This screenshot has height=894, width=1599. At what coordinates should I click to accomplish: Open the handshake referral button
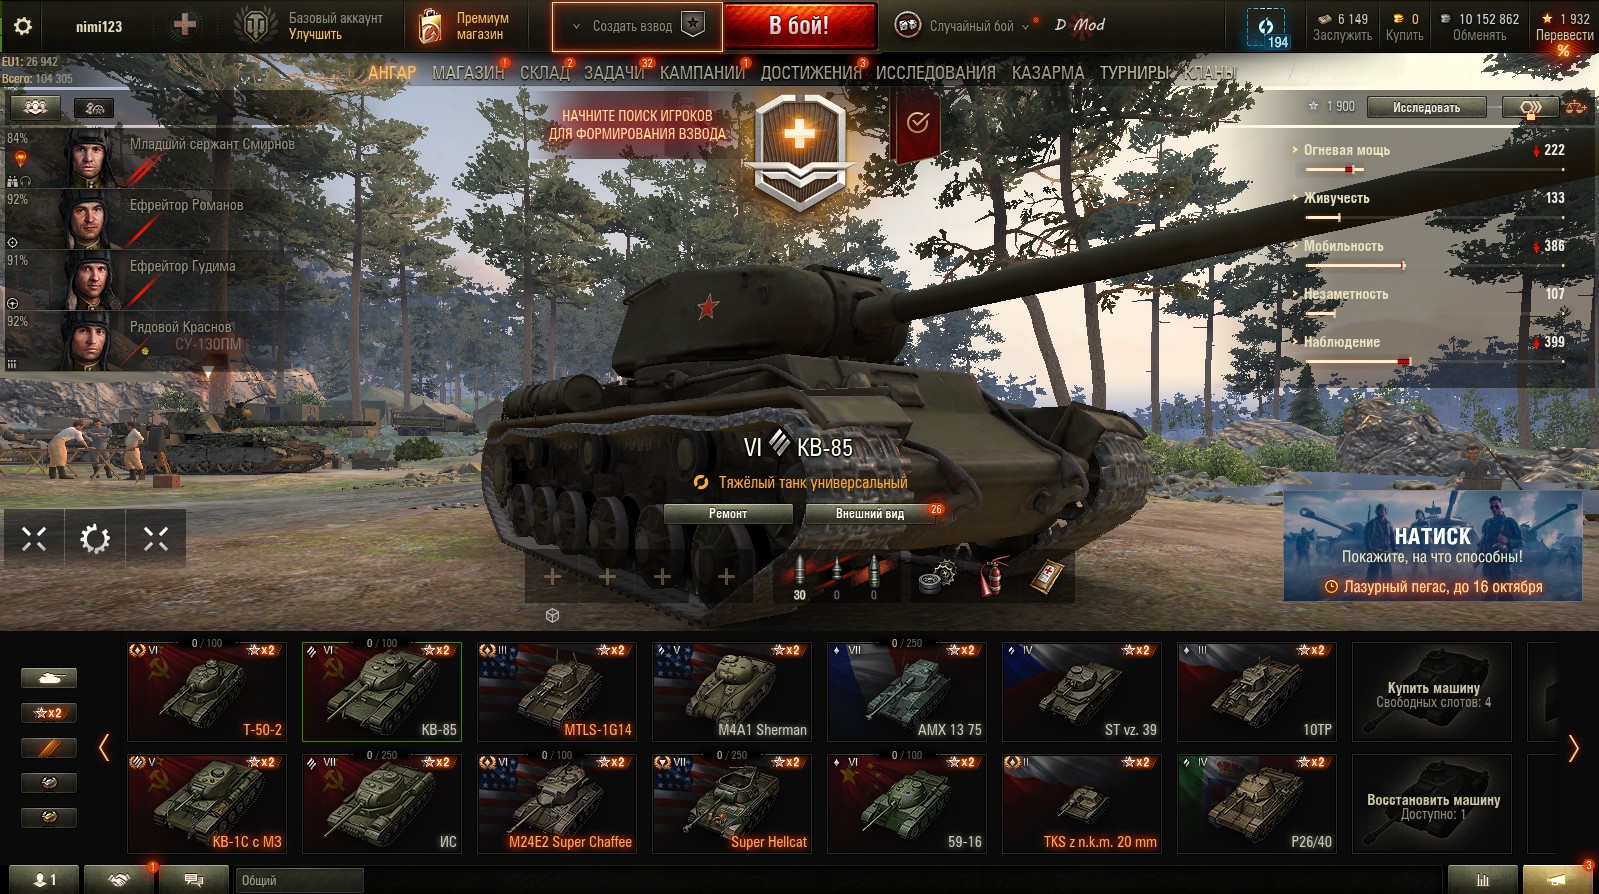(x=119, y=880)
